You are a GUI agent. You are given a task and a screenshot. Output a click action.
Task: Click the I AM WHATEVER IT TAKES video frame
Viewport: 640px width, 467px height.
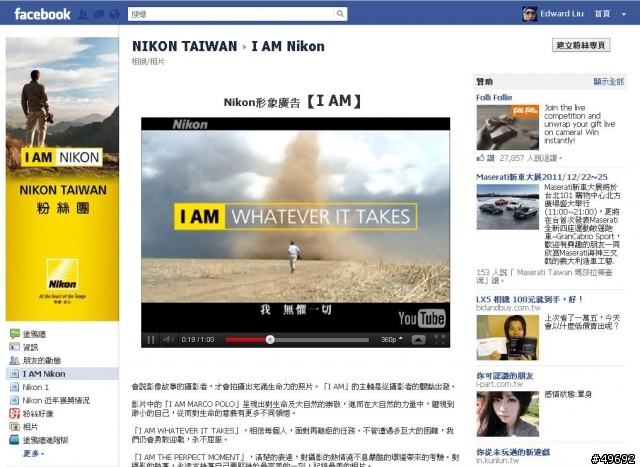click(x=296, y=216)
